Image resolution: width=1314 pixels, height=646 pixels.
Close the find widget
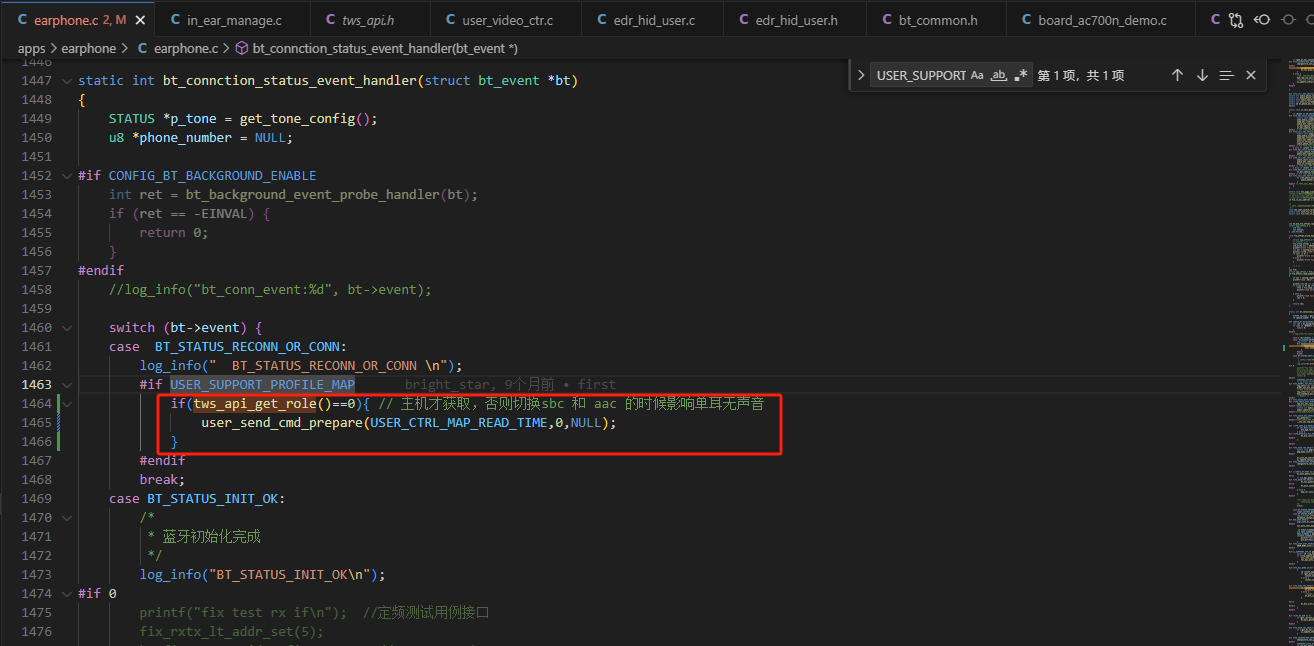click(1251, 75)
